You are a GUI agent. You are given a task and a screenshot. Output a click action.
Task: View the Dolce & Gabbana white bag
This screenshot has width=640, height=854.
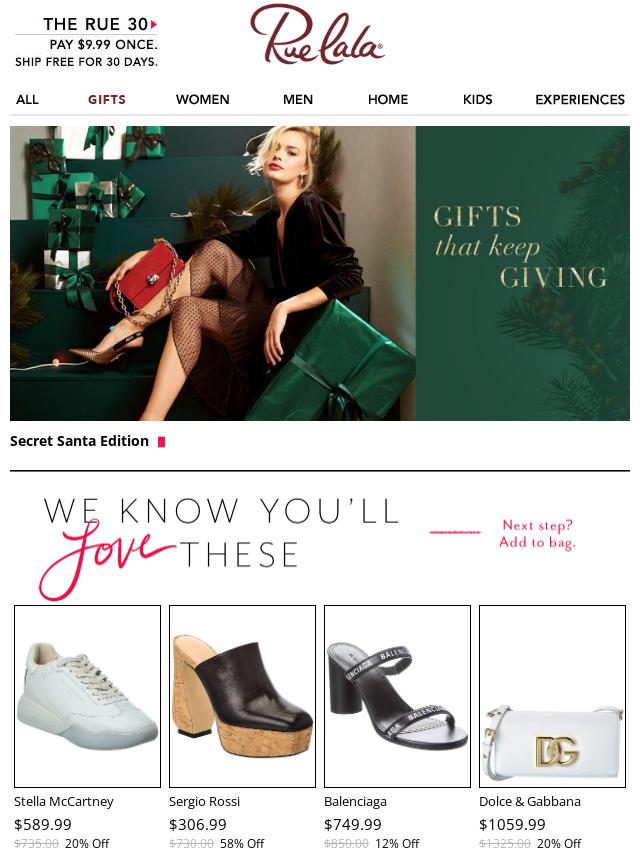tap(552, 696)
